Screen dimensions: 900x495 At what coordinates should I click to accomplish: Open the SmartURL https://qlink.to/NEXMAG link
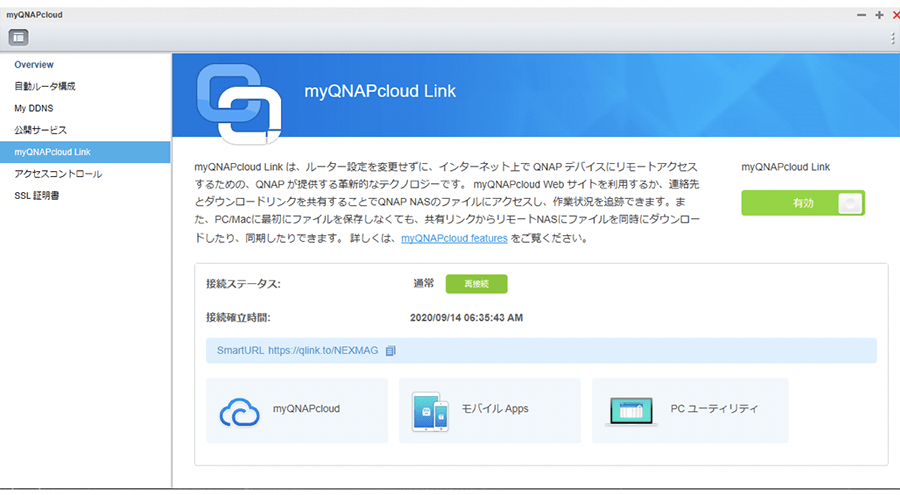(297, 350)
